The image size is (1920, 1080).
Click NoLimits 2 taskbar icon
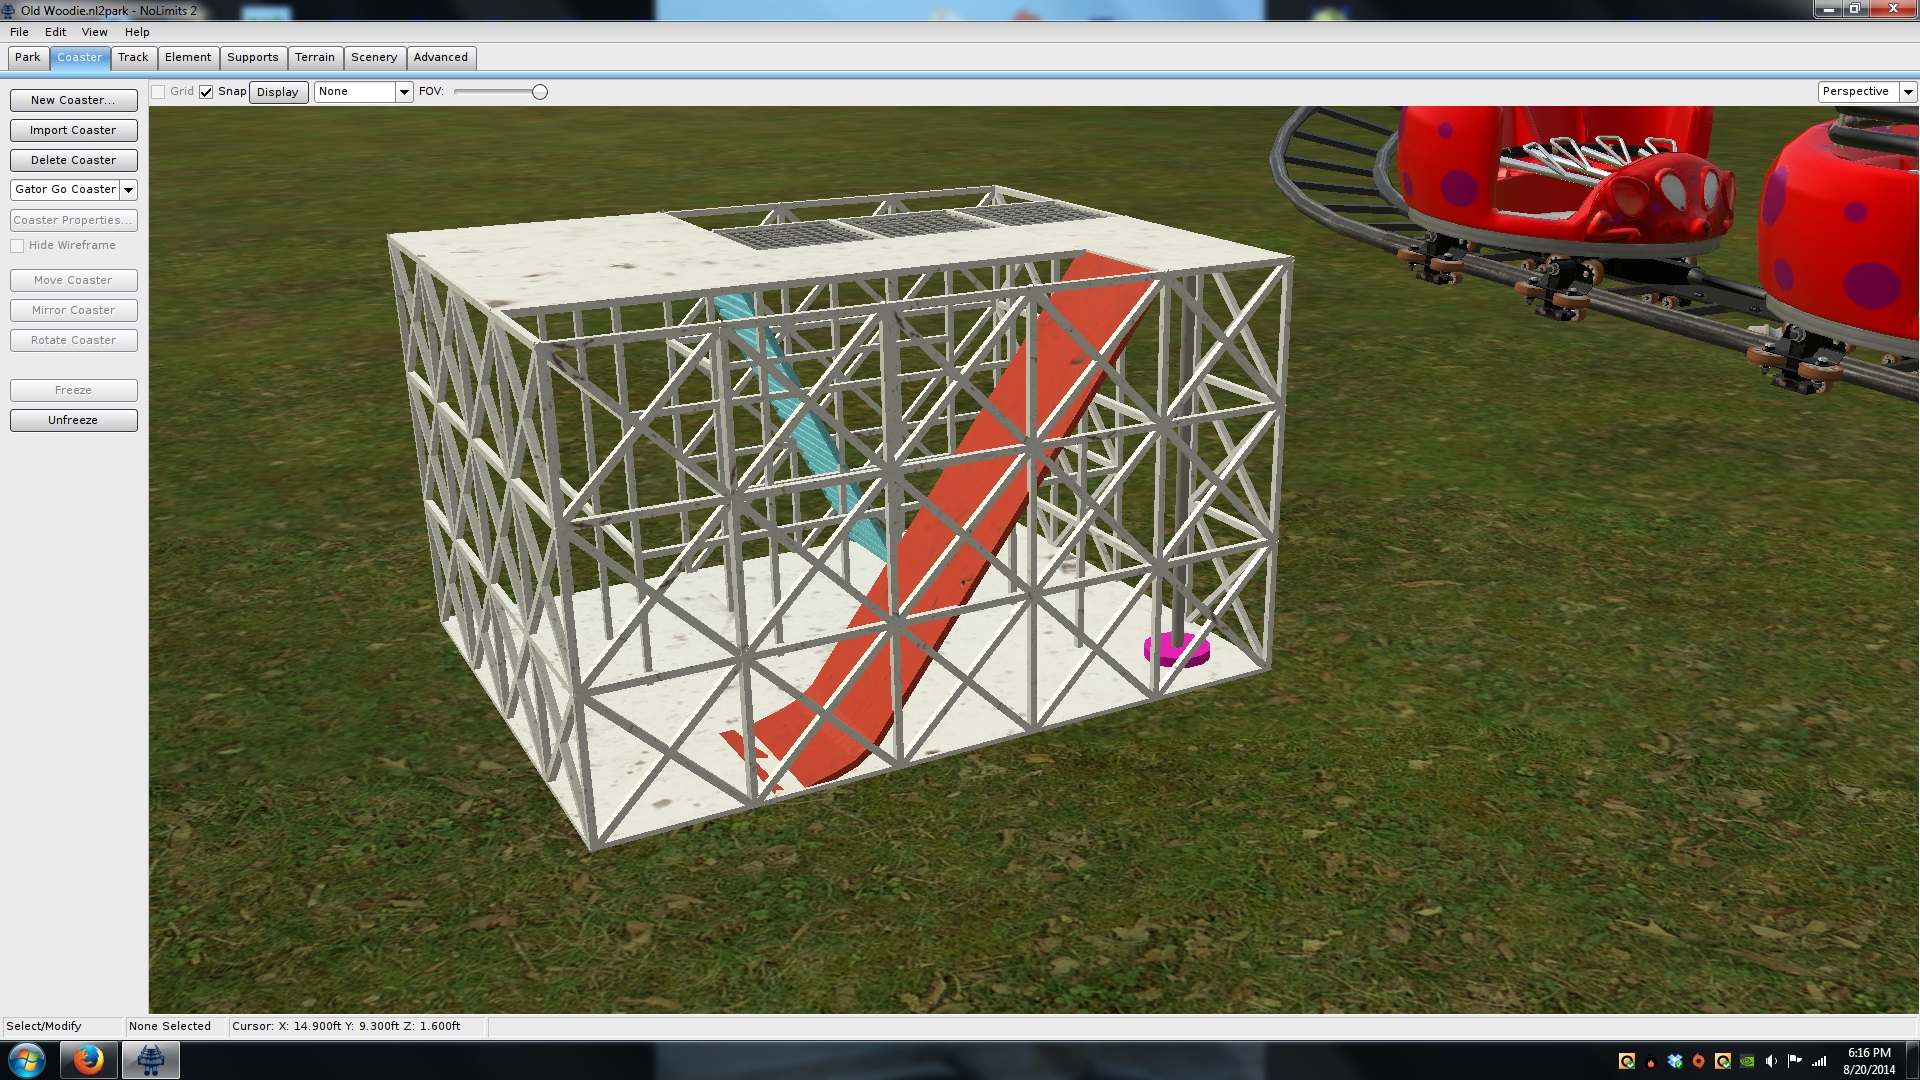point(151,1060)
